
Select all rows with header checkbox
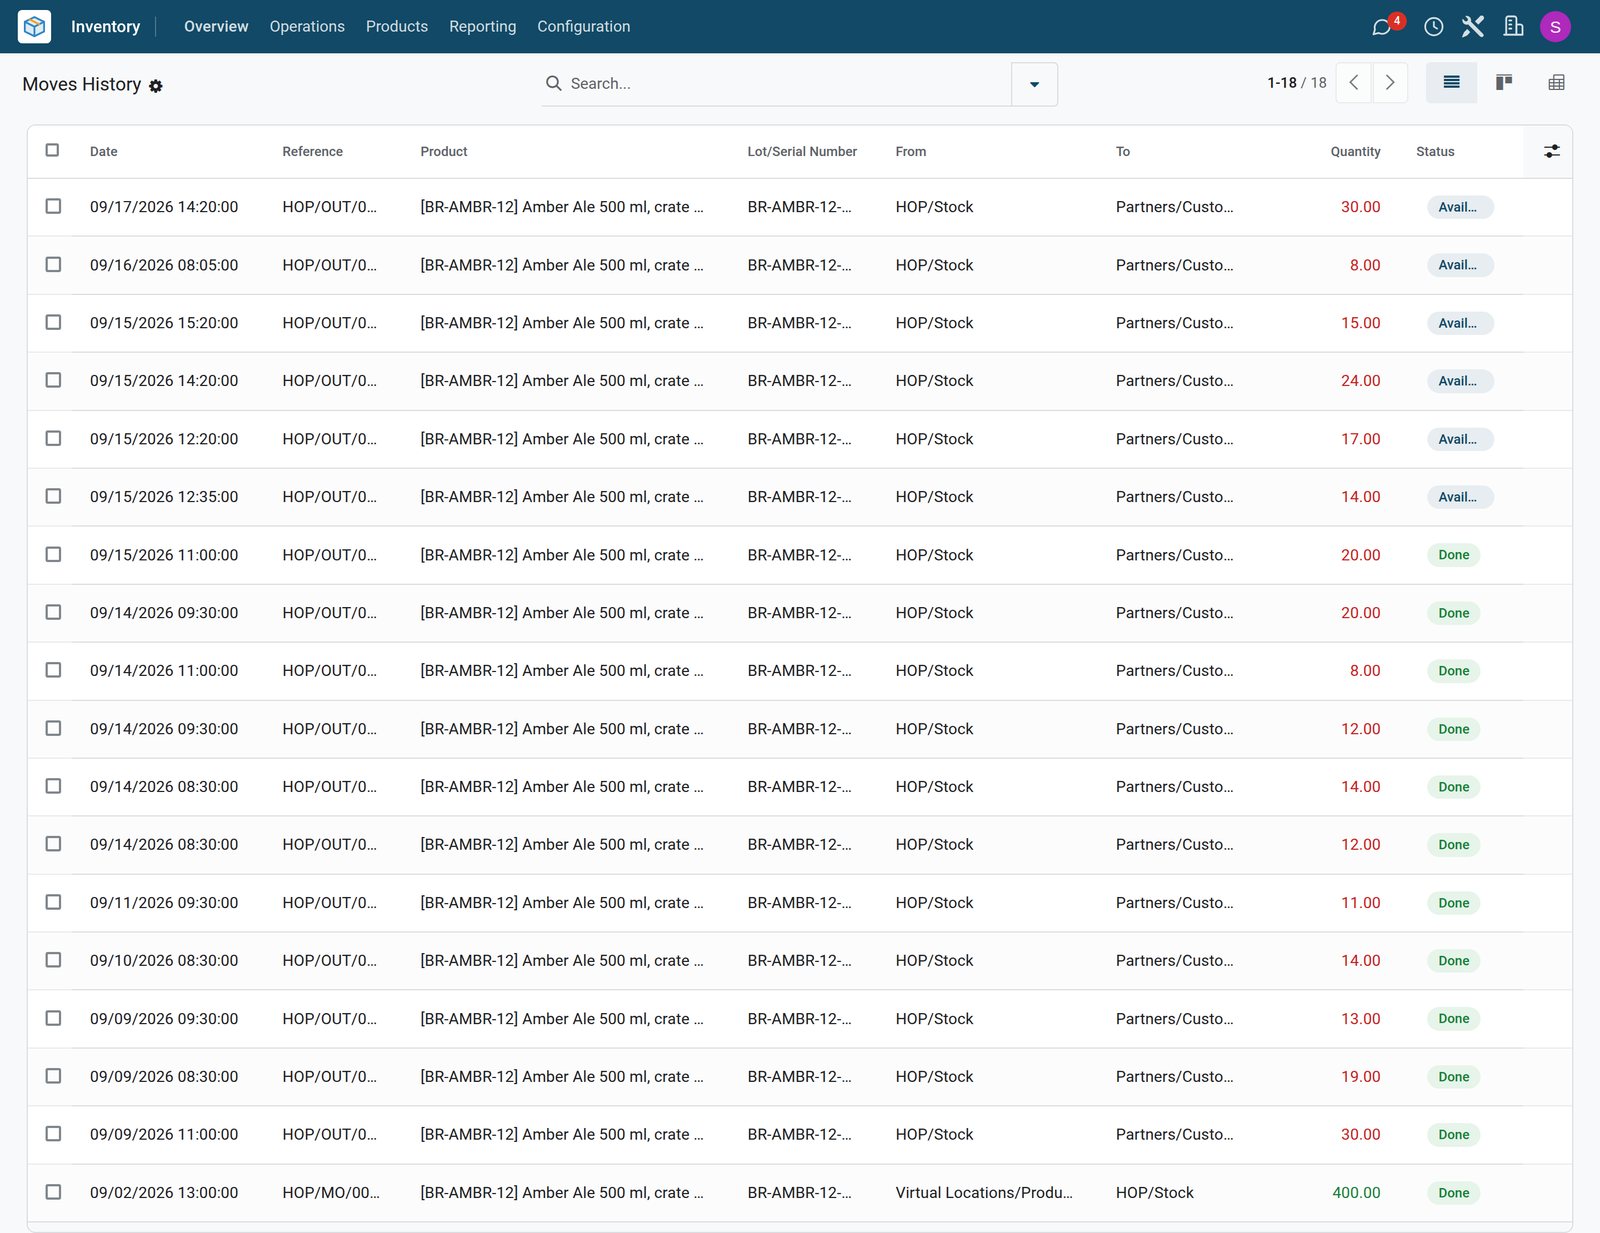53,150
